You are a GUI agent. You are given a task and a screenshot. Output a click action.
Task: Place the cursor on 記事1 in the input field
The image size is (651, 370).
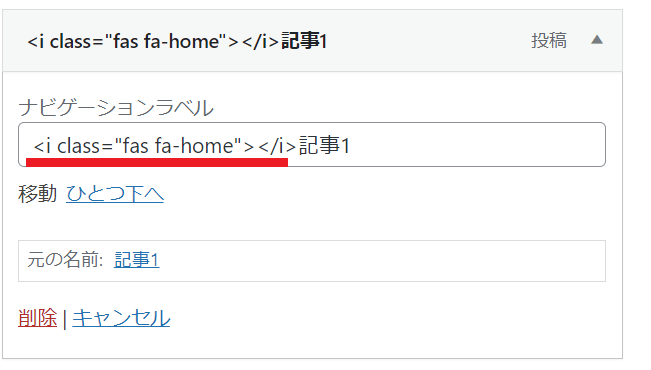[x=325, y=146]
